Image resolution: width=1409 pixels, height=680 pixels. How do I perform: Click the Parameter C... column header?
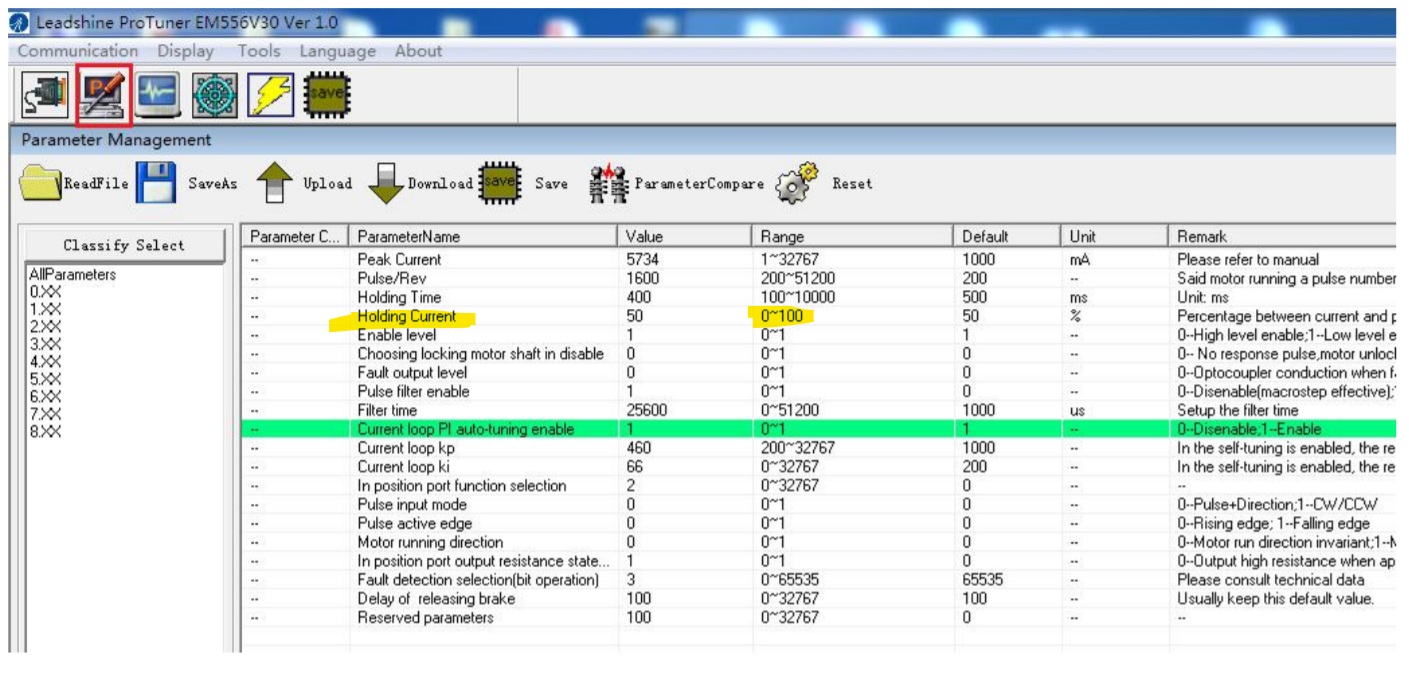296,237
